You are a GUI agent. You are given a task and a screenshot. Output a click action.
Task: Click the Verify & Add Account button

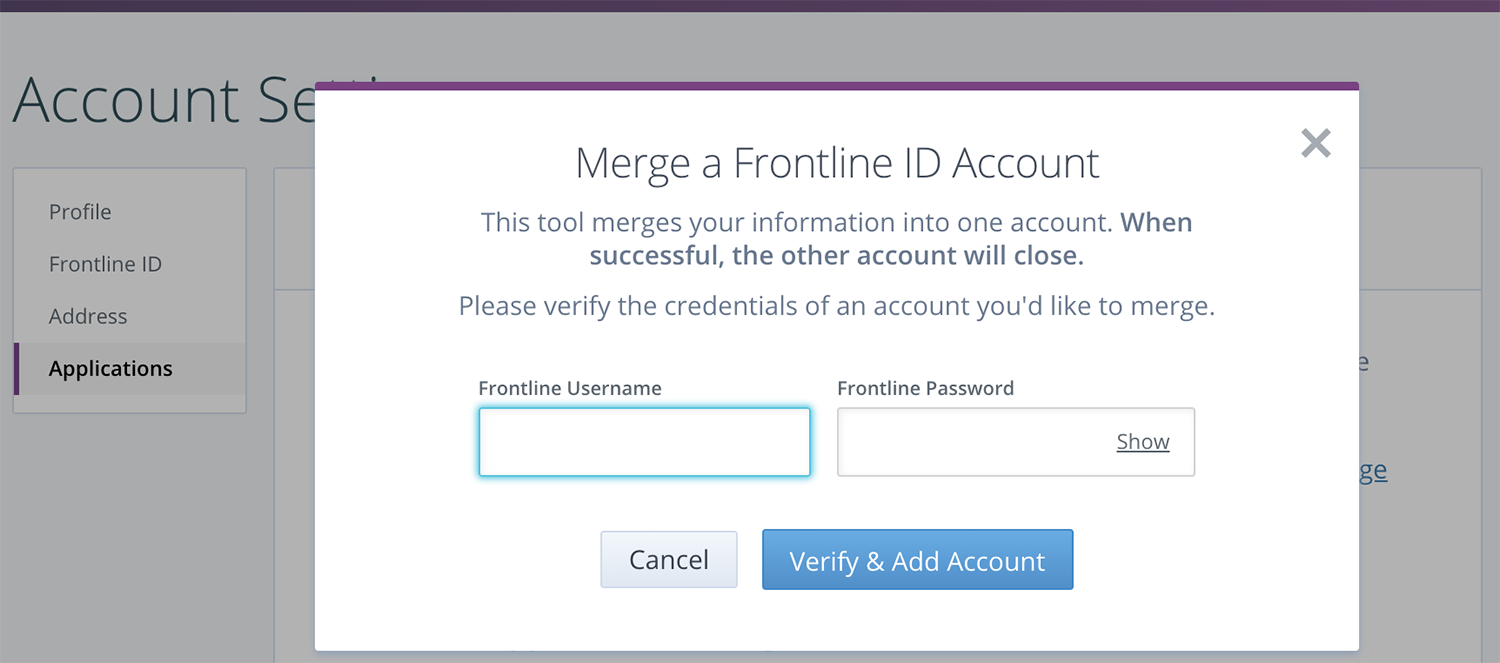(918, 560)
